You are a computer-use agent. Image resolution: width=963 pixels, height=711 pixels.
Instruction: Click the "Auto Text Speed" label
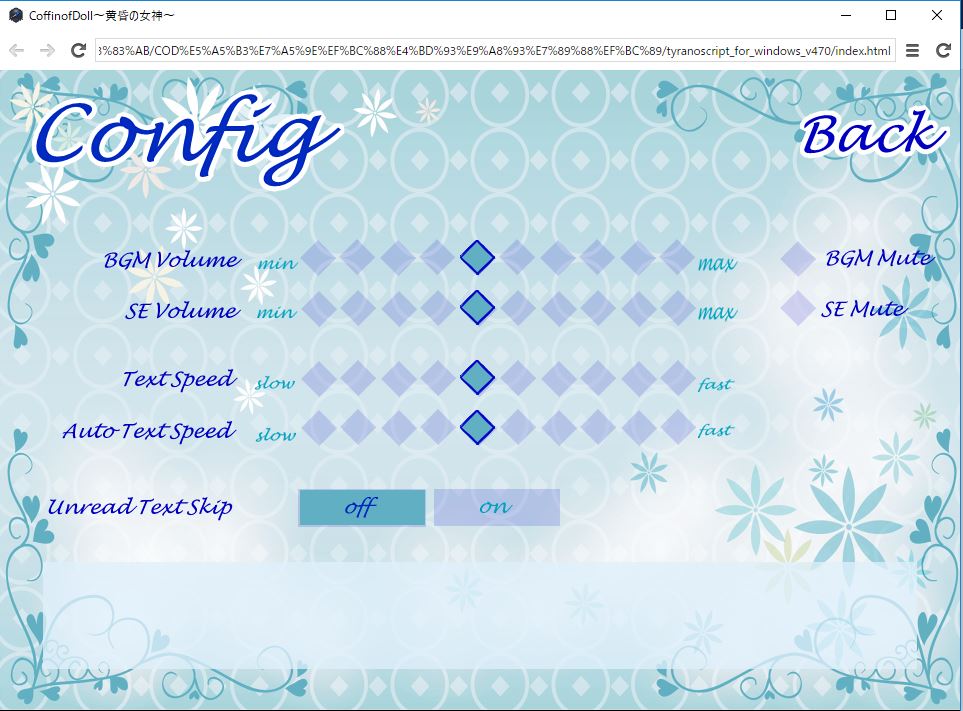[x=149, y=432]
